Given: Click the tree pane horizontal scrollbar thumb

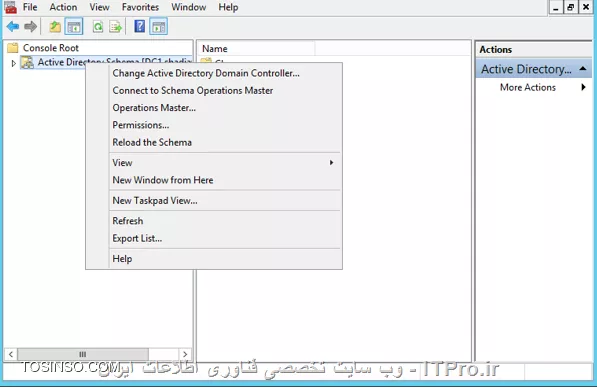Looking at the screenshot, I should pos(83,354).
